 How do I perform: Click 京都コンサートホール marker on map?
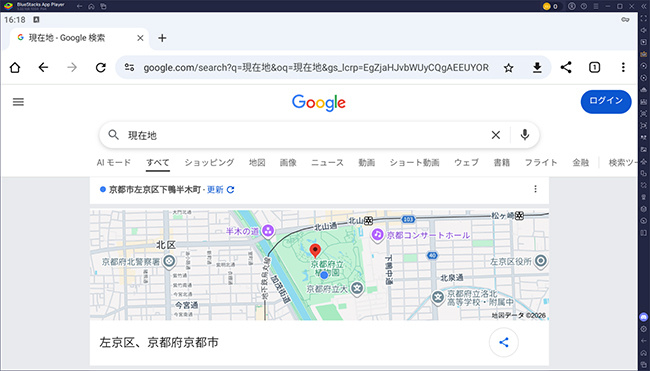(377, 235)
